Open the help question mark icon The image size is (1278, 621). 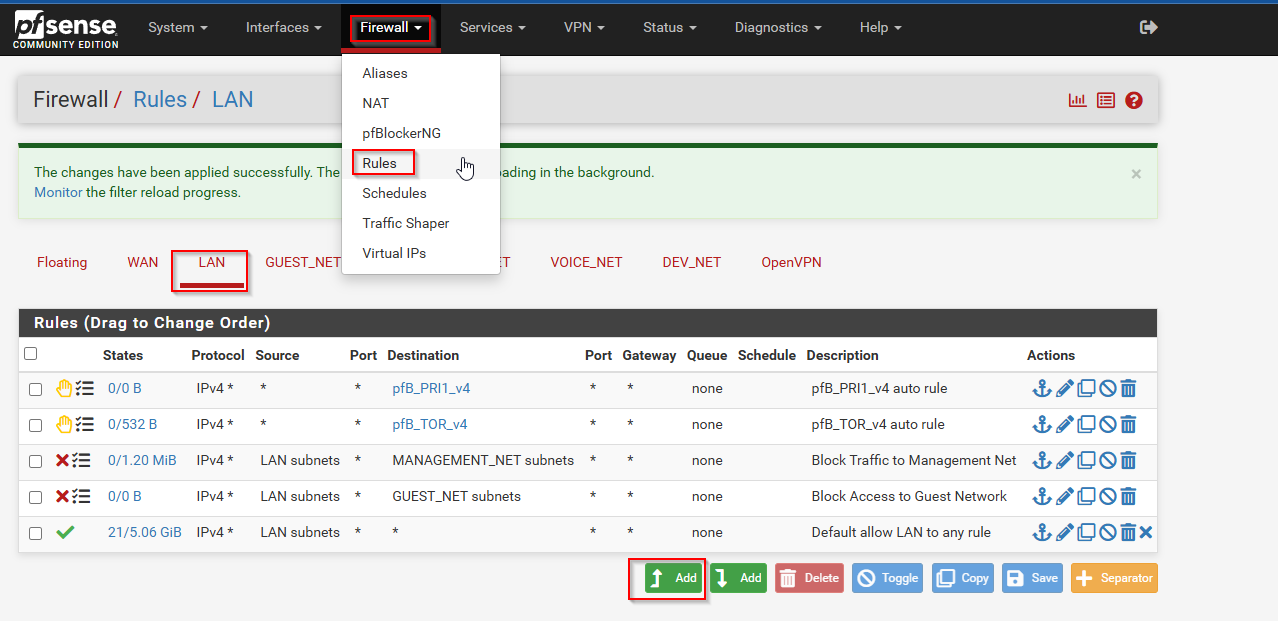[x=1133, y=100]
